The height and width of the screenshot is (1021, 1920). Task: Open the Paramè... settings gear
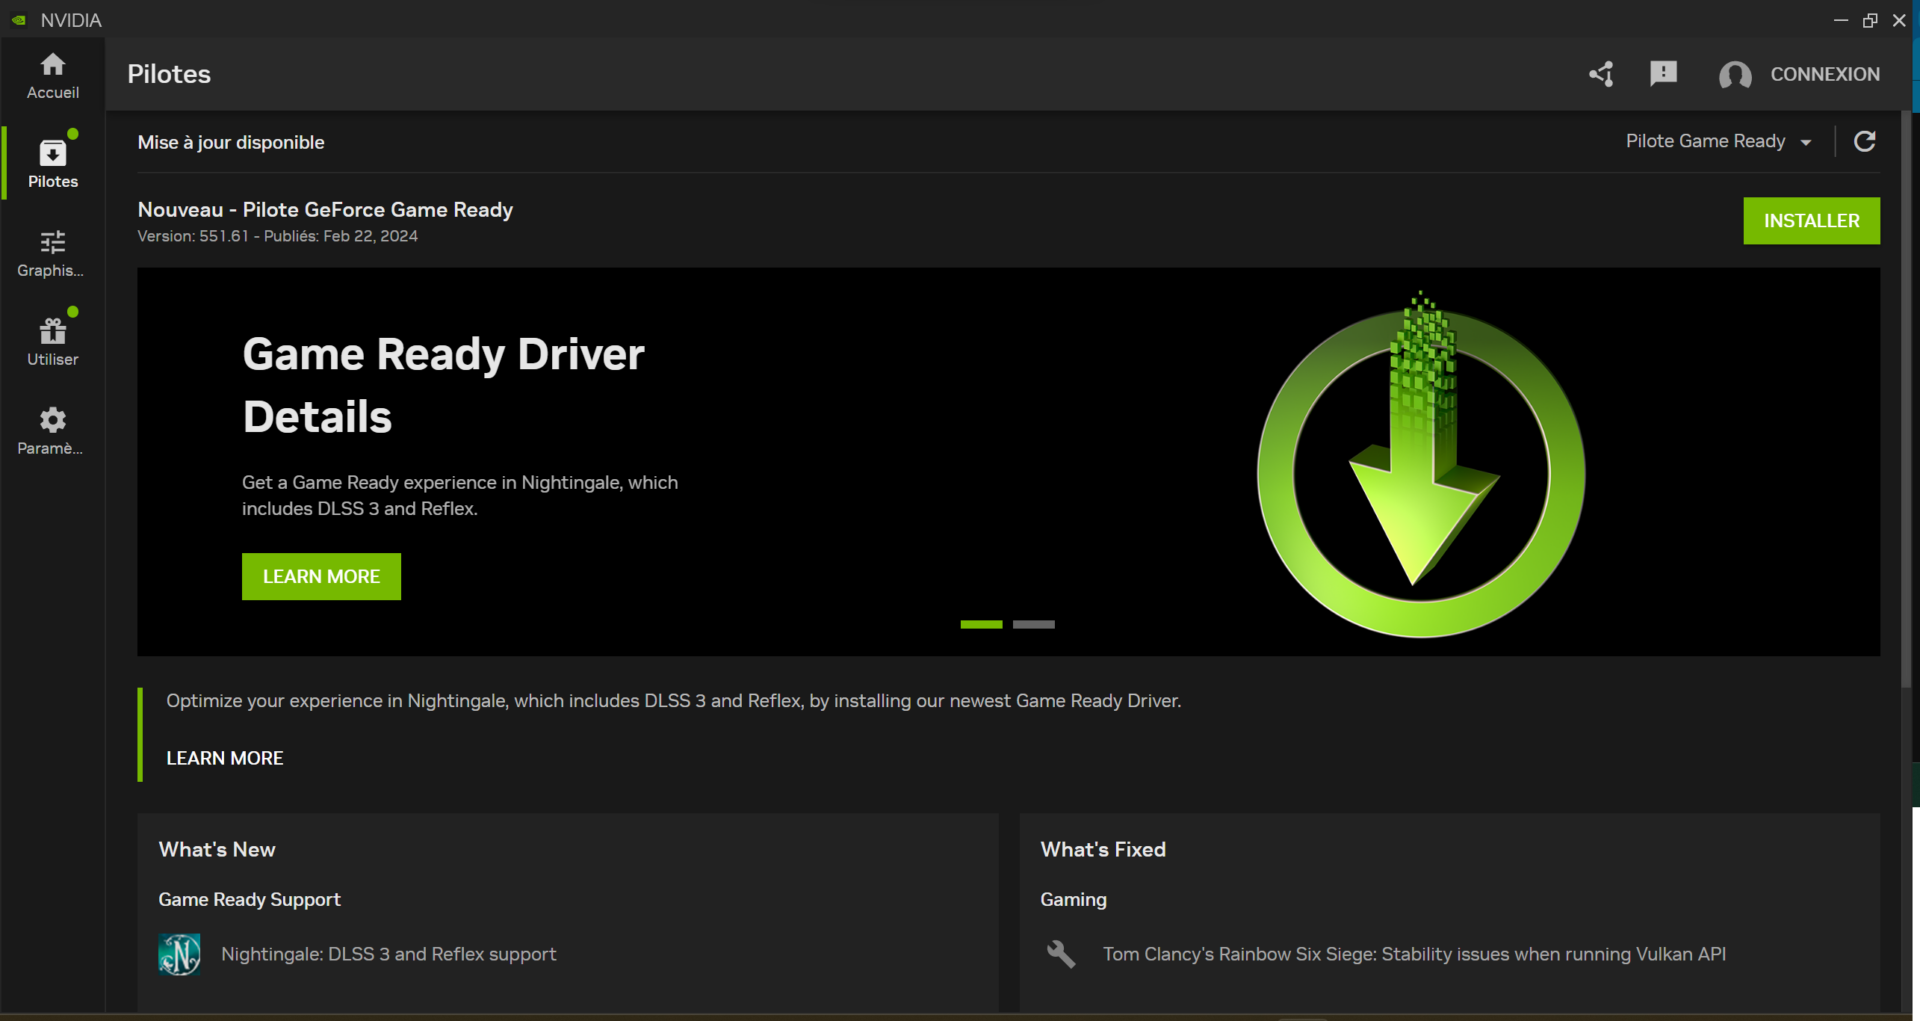pos(52,431)
